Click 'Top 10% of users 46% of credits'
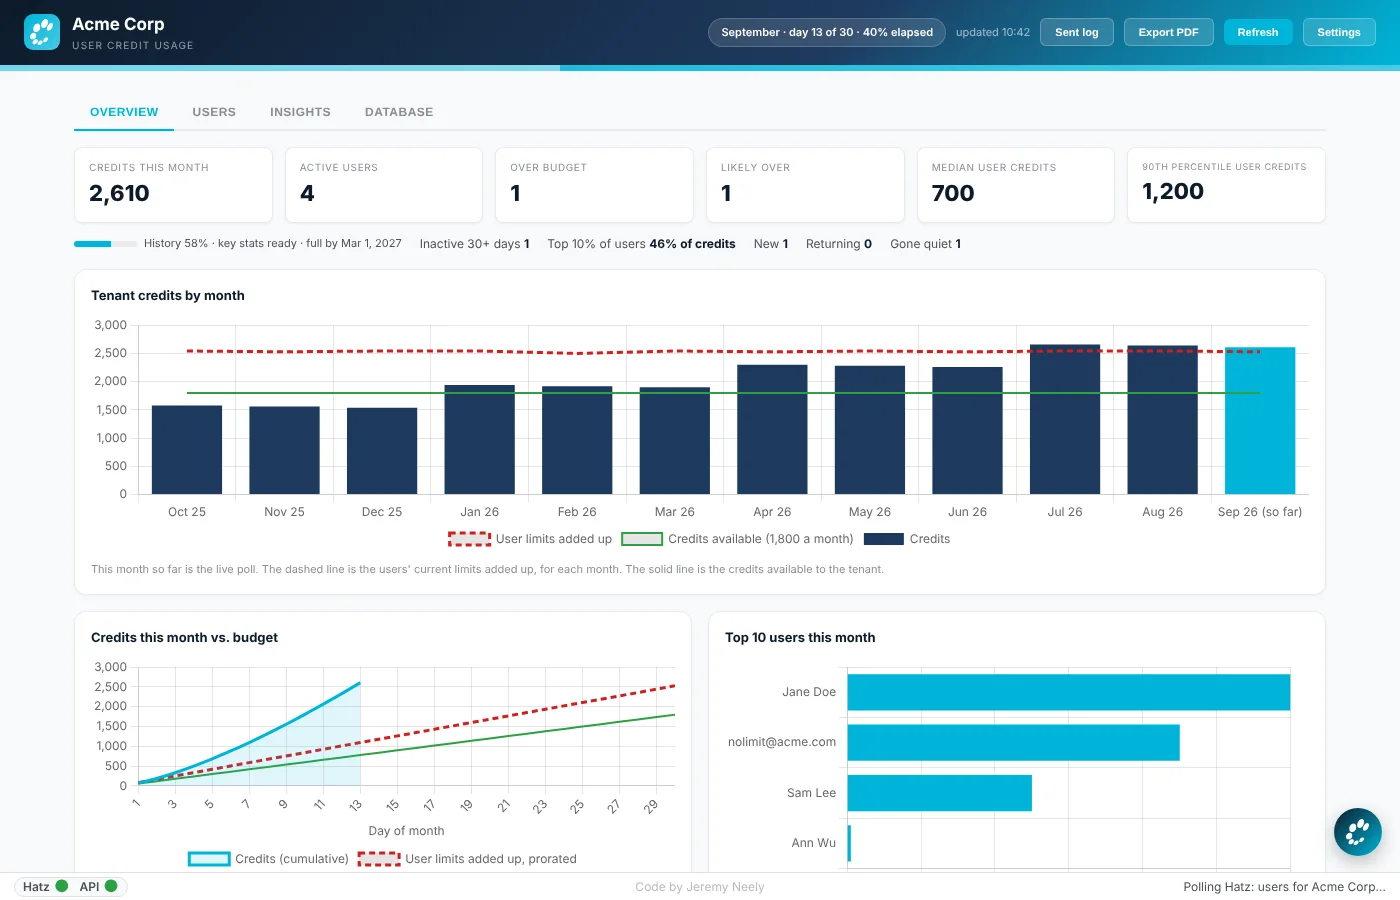The width and height of the screenshot is (1400, 900). [x=641, y=244]
